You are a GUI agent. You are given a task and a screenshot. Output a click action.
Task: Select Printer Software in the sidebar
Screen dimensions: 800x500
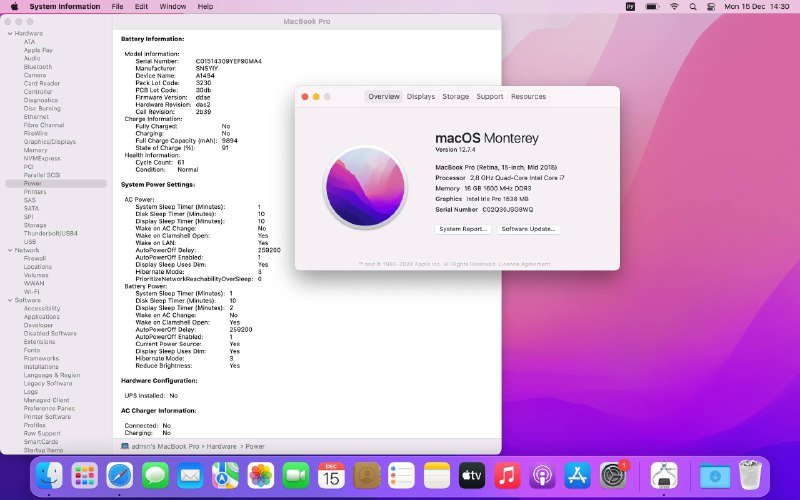tap(47, 417)
